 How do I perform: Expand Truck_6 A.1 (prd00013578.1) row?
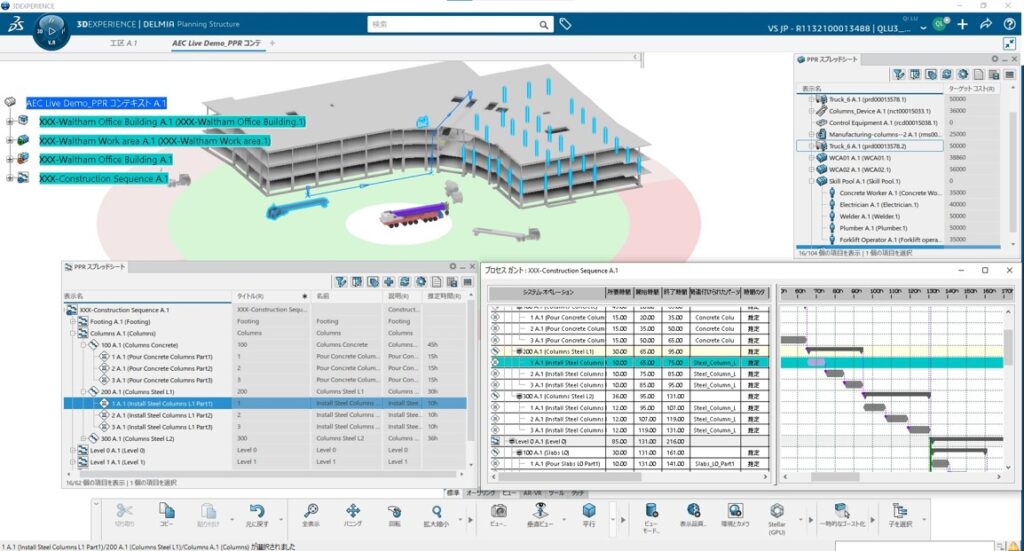(812, 99)
